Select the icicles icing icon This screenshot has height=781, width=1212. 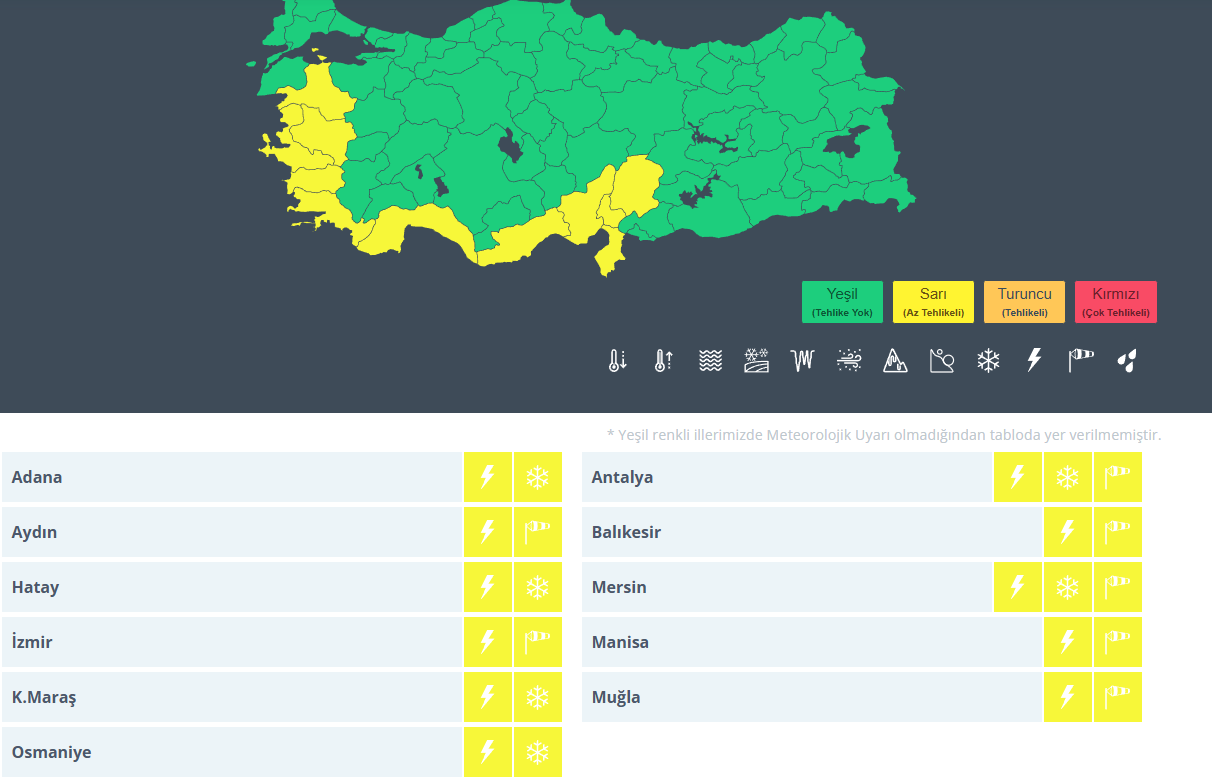click(803, 361)
